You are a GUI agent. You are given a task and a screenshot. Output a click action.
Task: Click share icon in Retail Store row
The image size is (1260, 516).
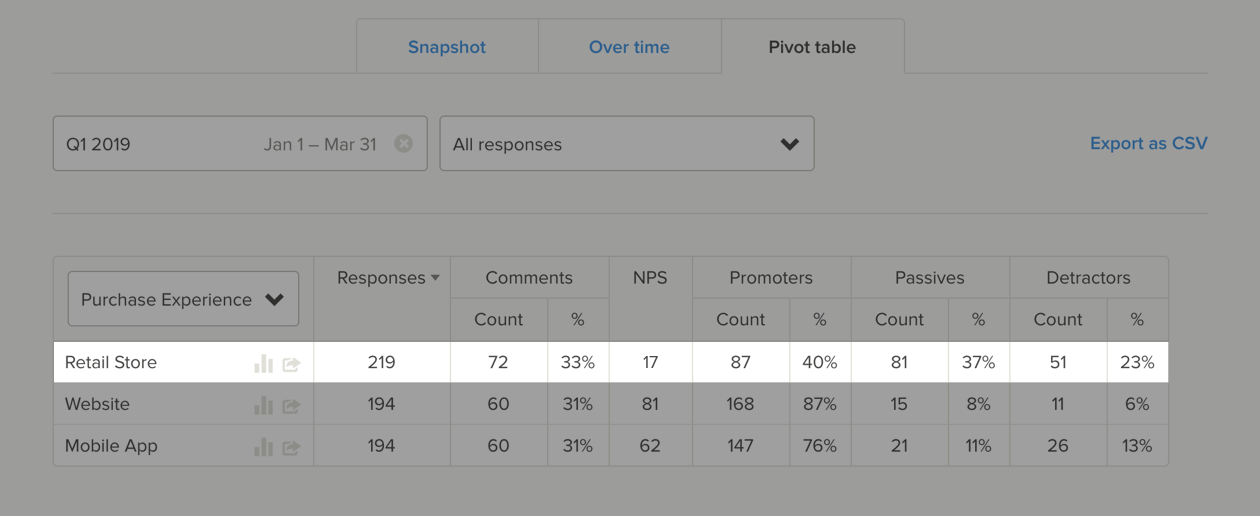[x=291, y=364]
